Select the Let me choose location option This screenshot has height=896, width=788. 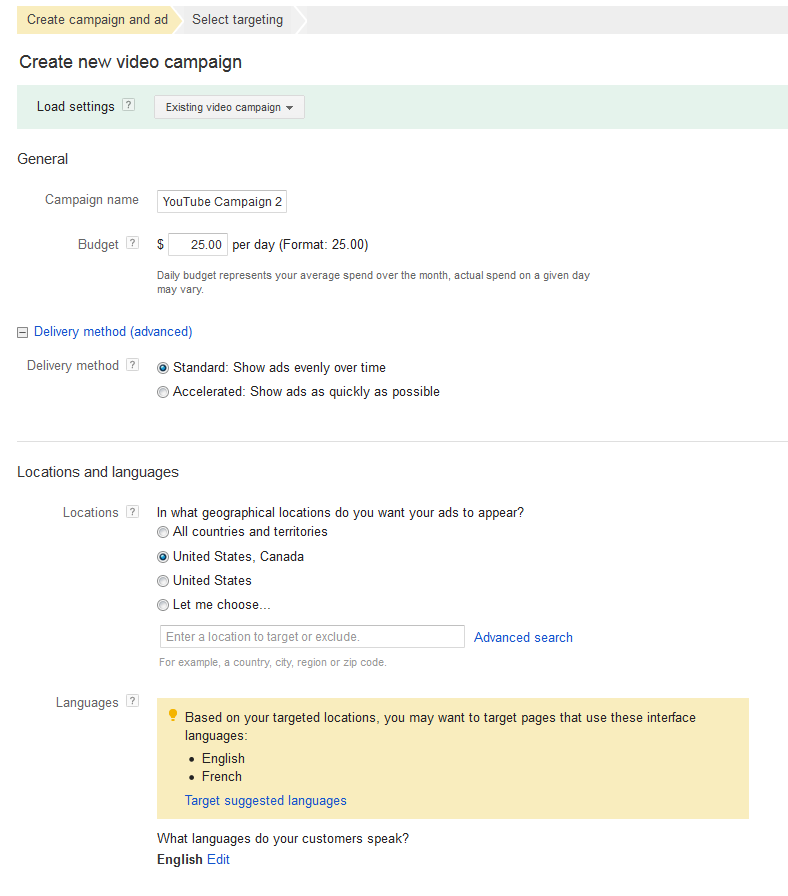pyautogui.click(x=163, y=605)
